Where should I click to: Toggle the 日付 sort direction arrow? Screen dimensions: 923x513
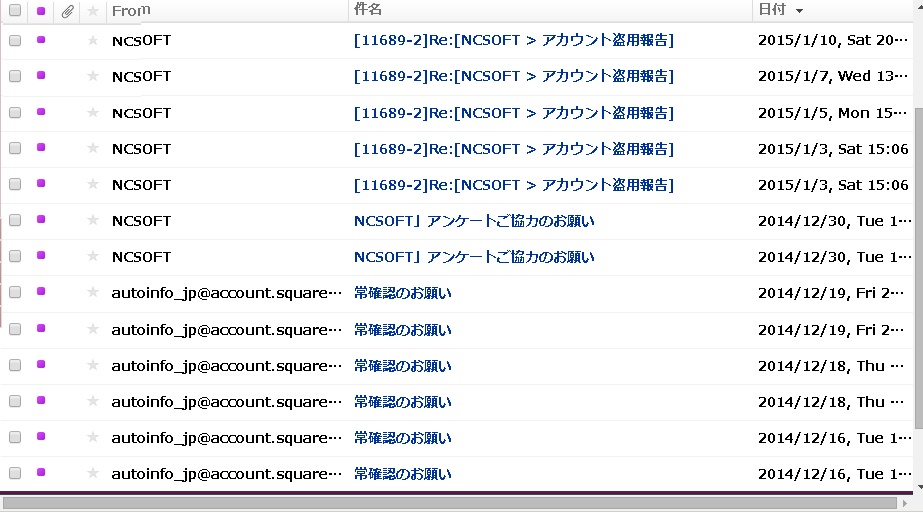coord(799,11)
